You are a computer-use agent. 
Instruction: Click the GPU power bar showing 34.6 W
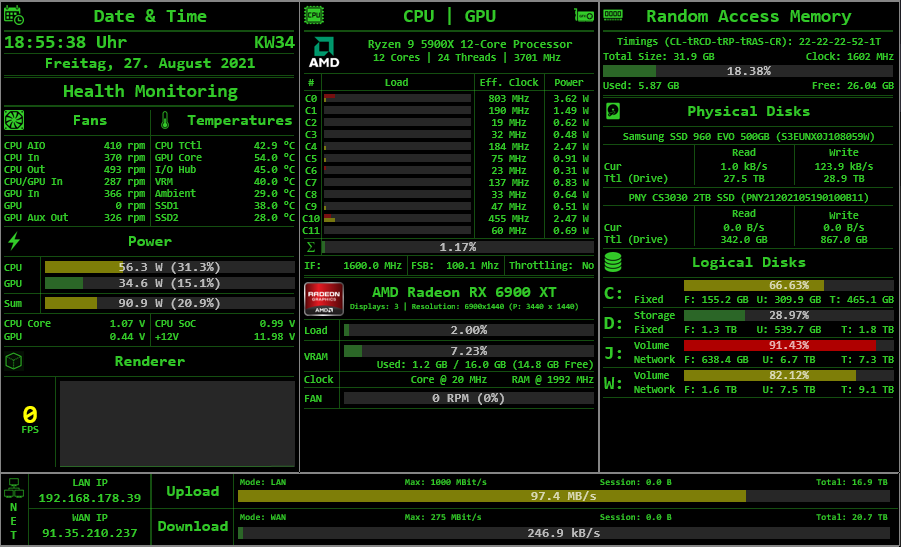[170, 283]
